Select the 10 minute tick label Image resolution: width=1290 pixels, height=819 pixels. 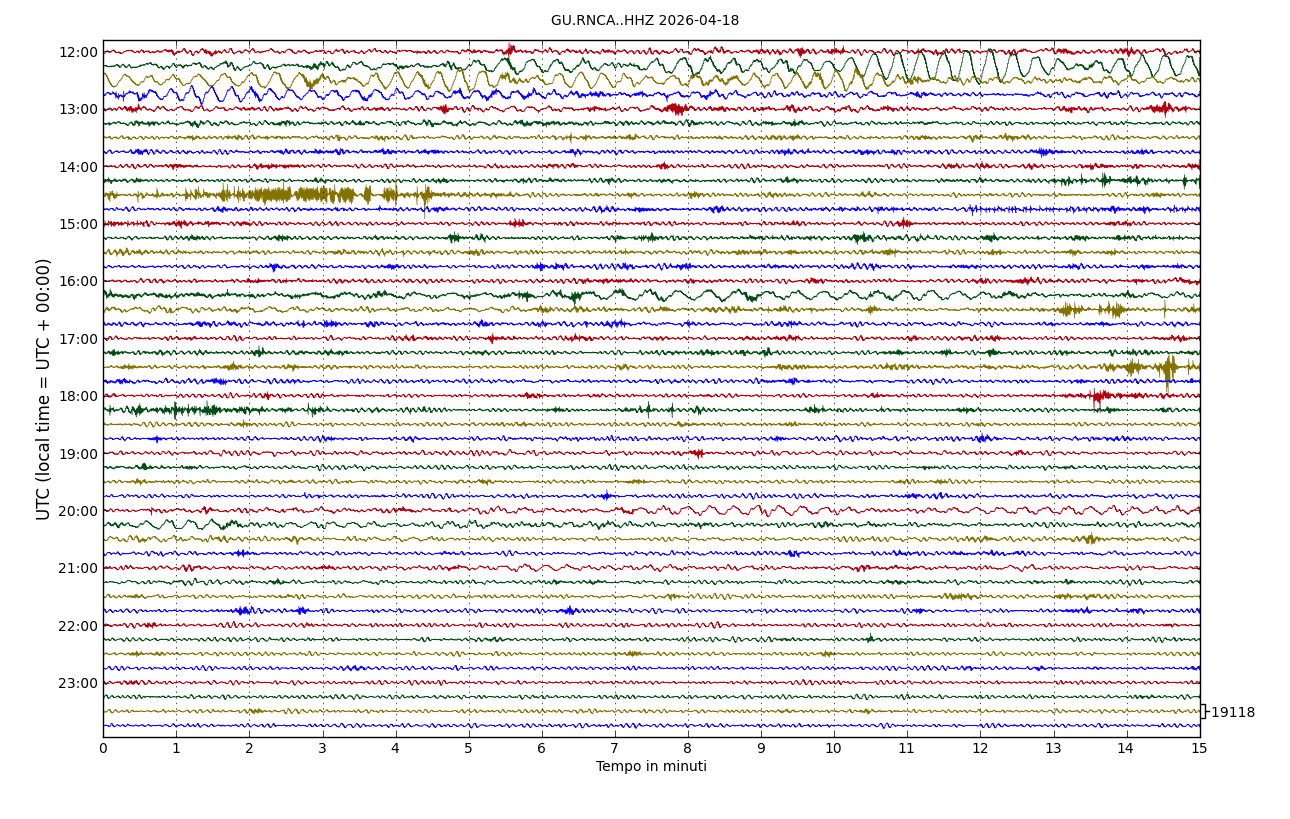834,748
